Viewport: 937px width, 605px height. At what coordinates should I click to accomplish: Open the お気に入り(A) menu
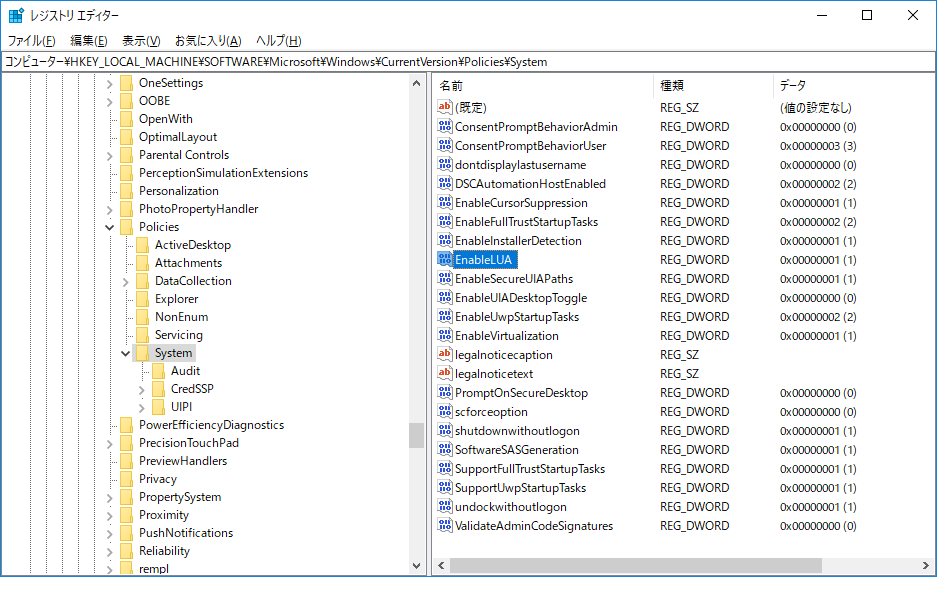[x=208, y=41]
